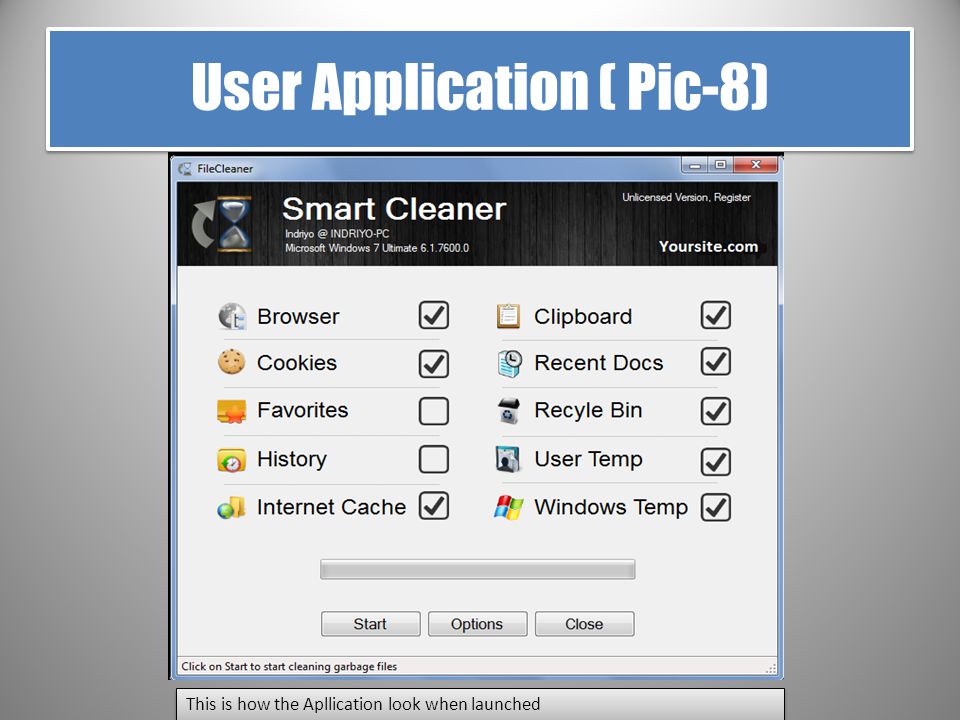
Task: Click the Favorites star folder icon
Action: pos(231,411)
